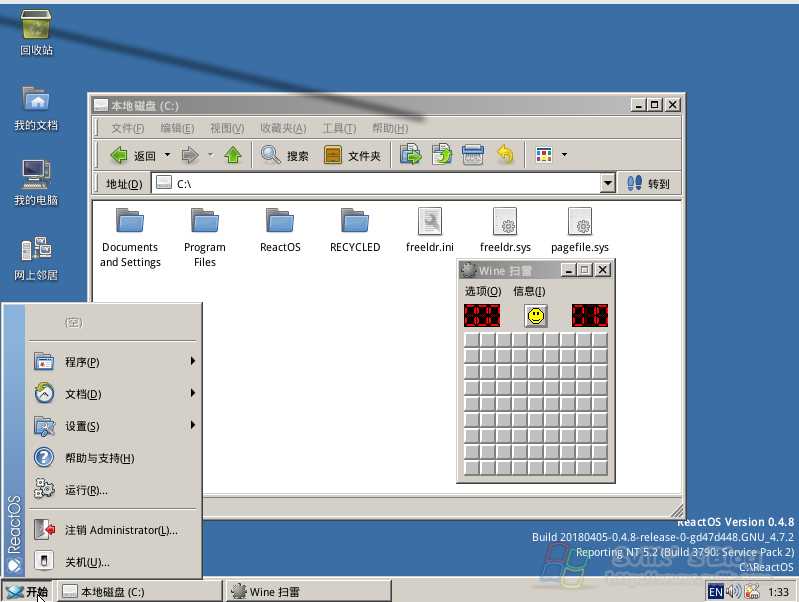Click the green Back arrow icon

119,155
